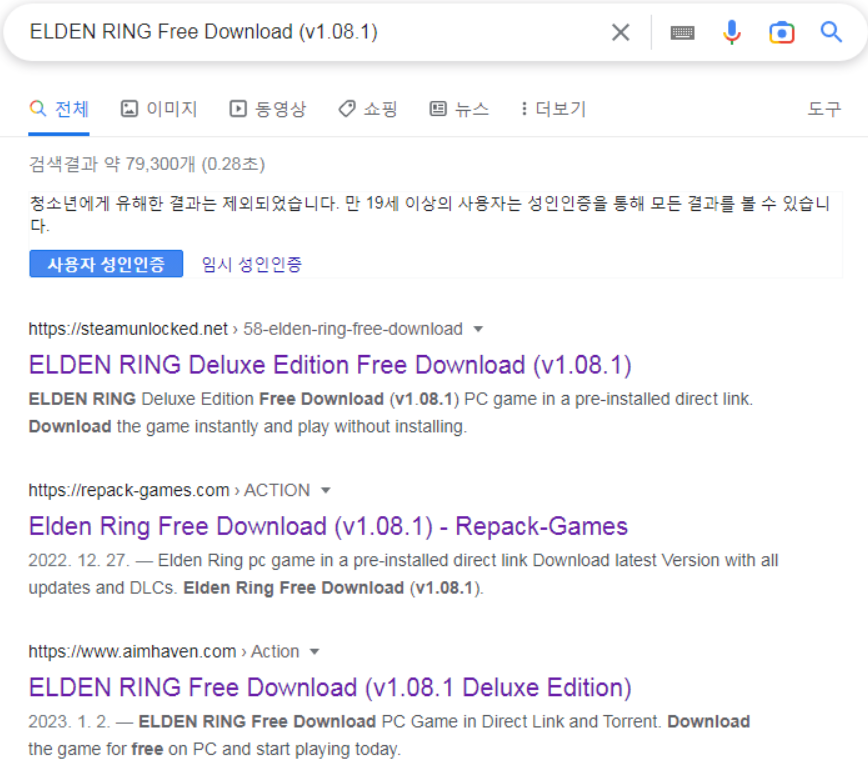Screen dimensions: 868x766
Task: Submit search with magnifying glass icon
Action: (x=831, y=32)
